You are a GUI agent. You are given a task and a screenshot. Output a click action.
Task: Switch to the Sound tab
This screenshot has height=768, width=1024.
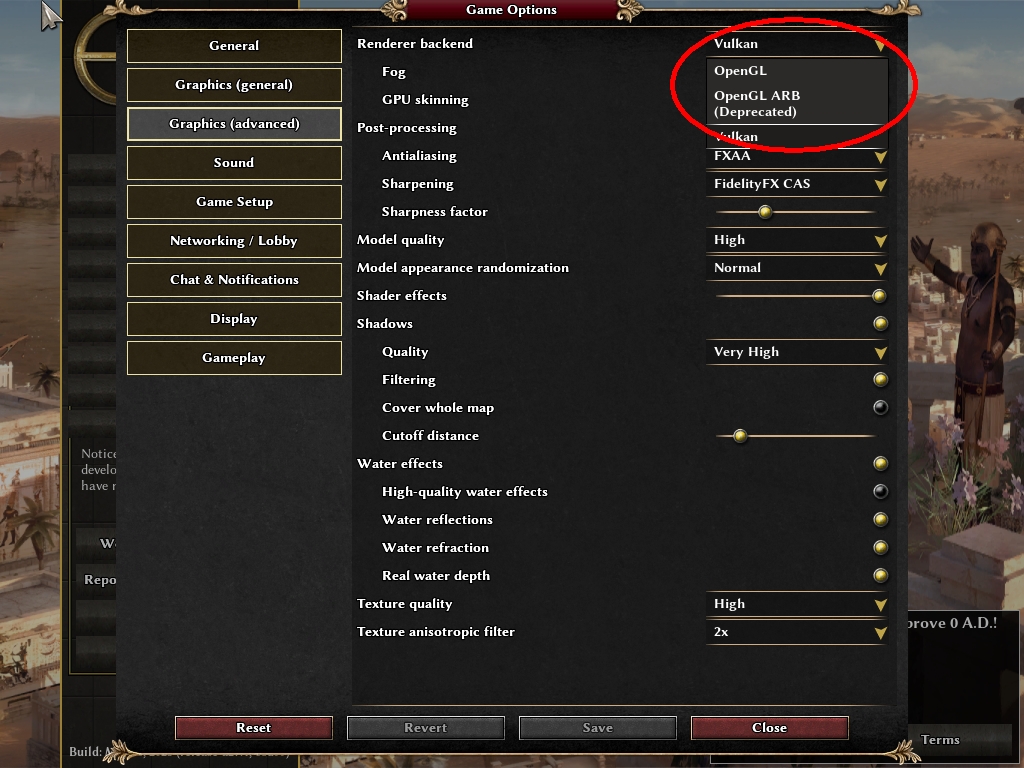pos(234,163)
